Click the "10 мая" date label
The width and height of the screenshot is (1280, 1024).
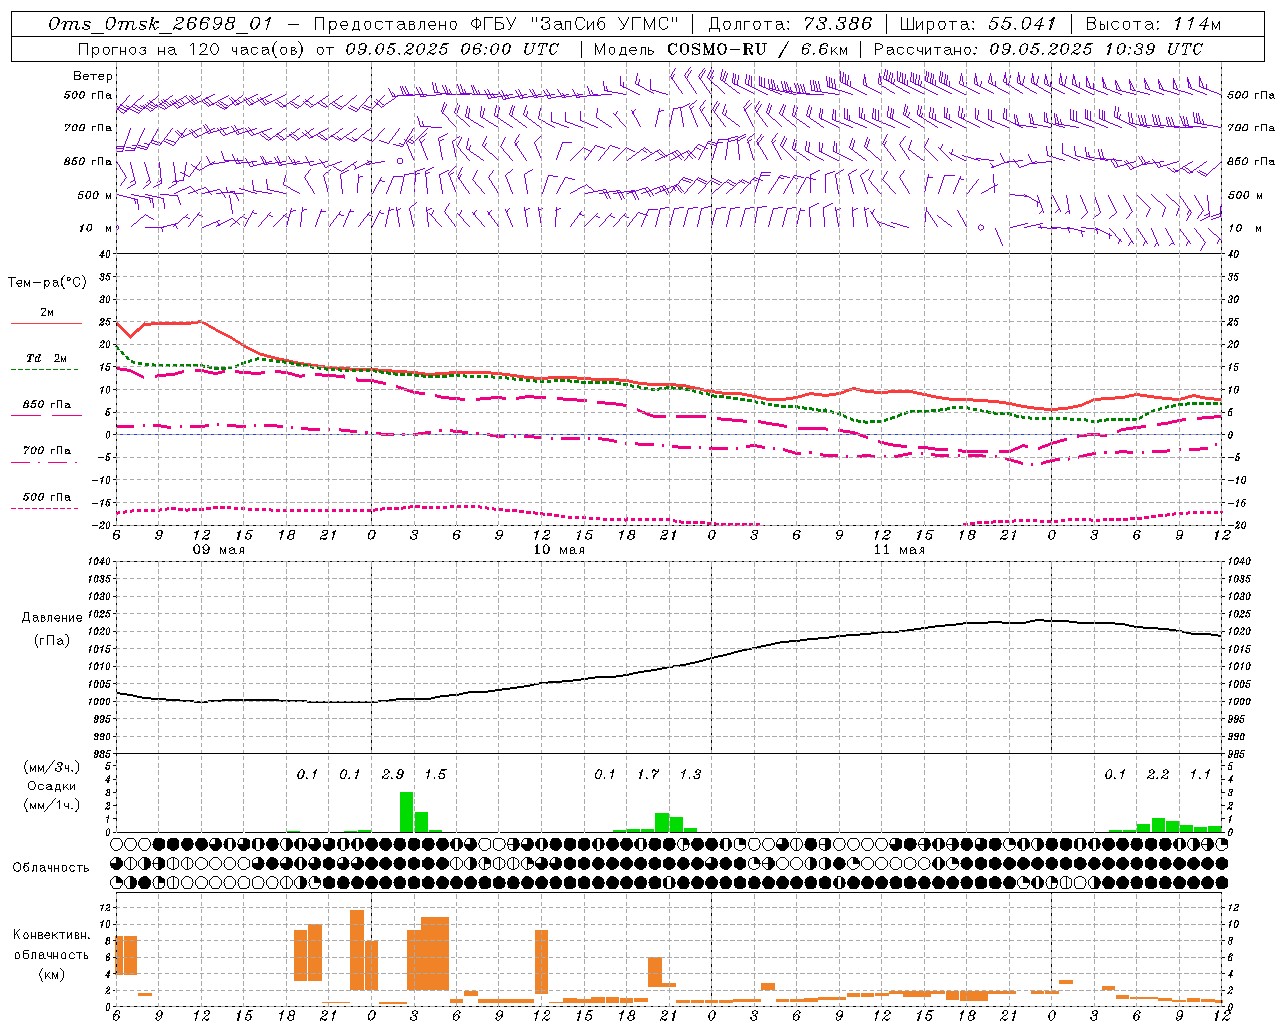coord(559,550)
